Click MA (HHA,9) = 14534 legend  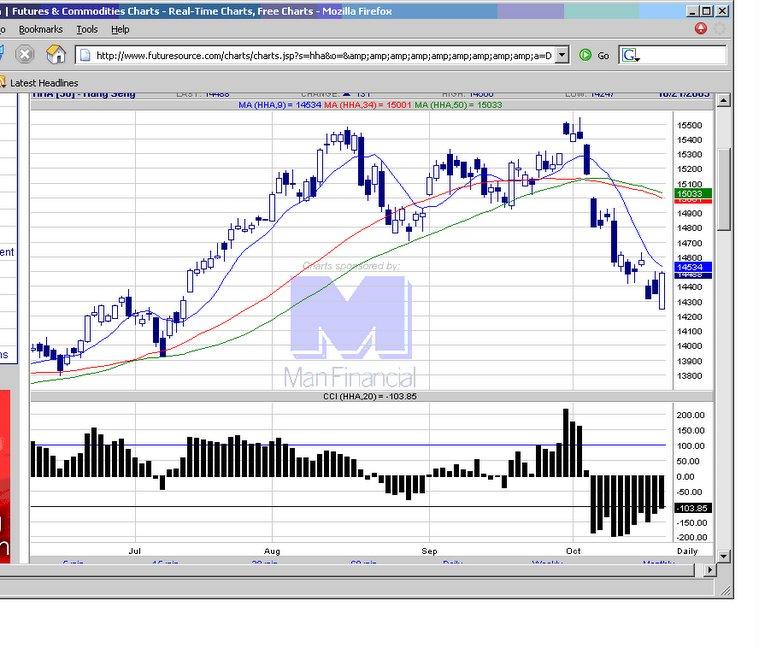point(279,105)
